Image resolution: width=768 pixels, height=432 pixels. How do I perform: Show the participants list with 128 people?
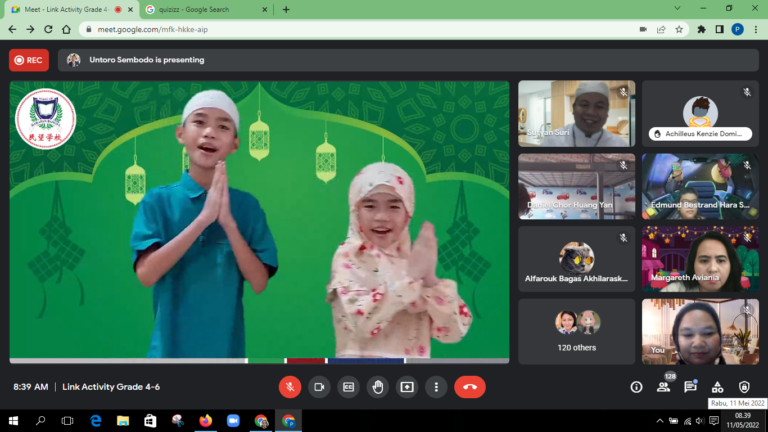click(663, 387)
